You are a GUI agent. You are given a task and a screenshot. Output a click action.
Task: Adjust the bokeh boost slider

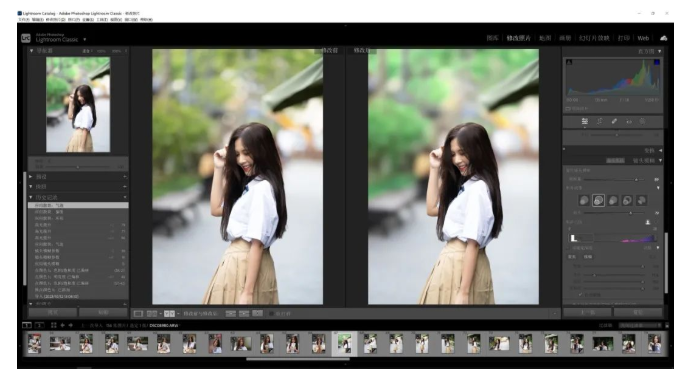tap(630, 213)
